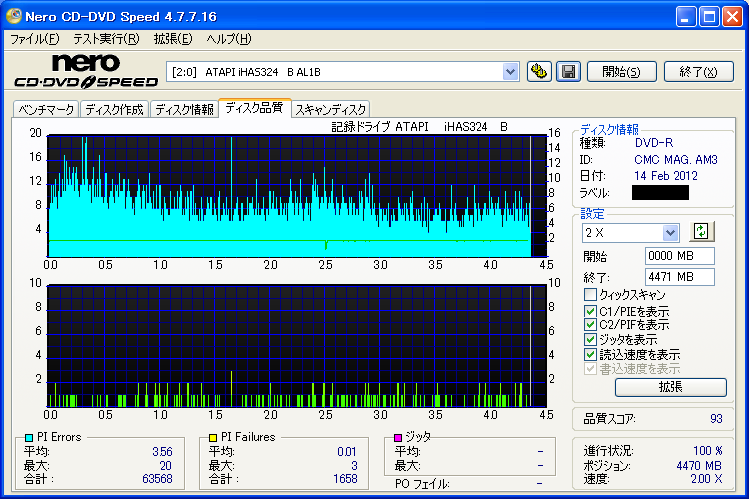Toggle the クイックスキャン checkbox
Image resolution: width=749 pixels, height=499 pixels.
[x=590, y=294]
